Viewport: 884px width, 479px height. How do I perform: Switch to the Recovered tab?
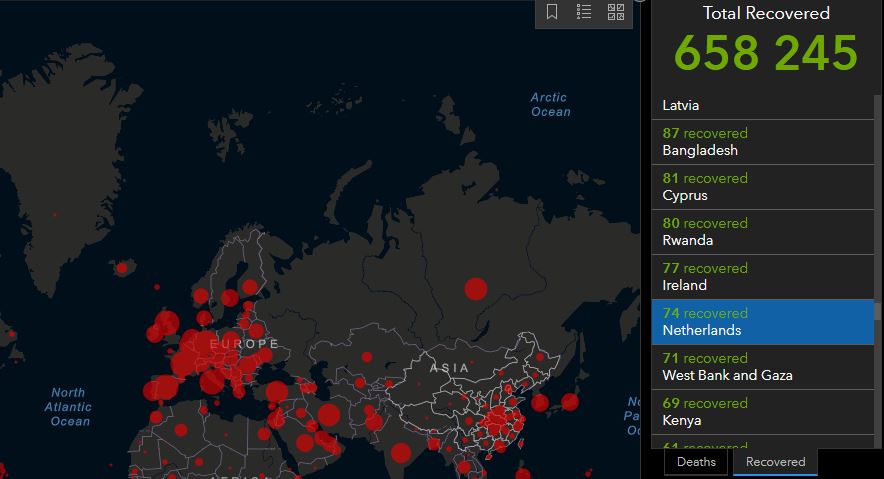775,462
